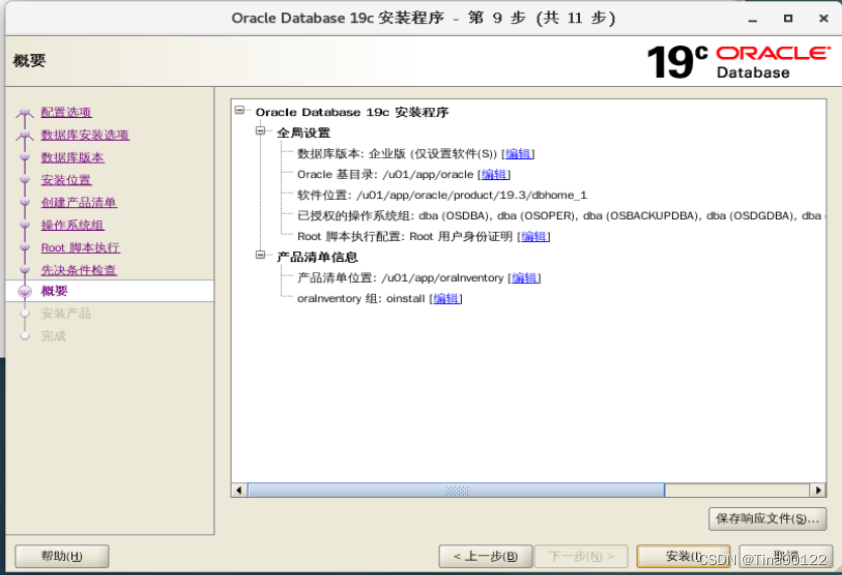Select the 软件位置 row in summary tree
The image size is (842, 575).
442,195
